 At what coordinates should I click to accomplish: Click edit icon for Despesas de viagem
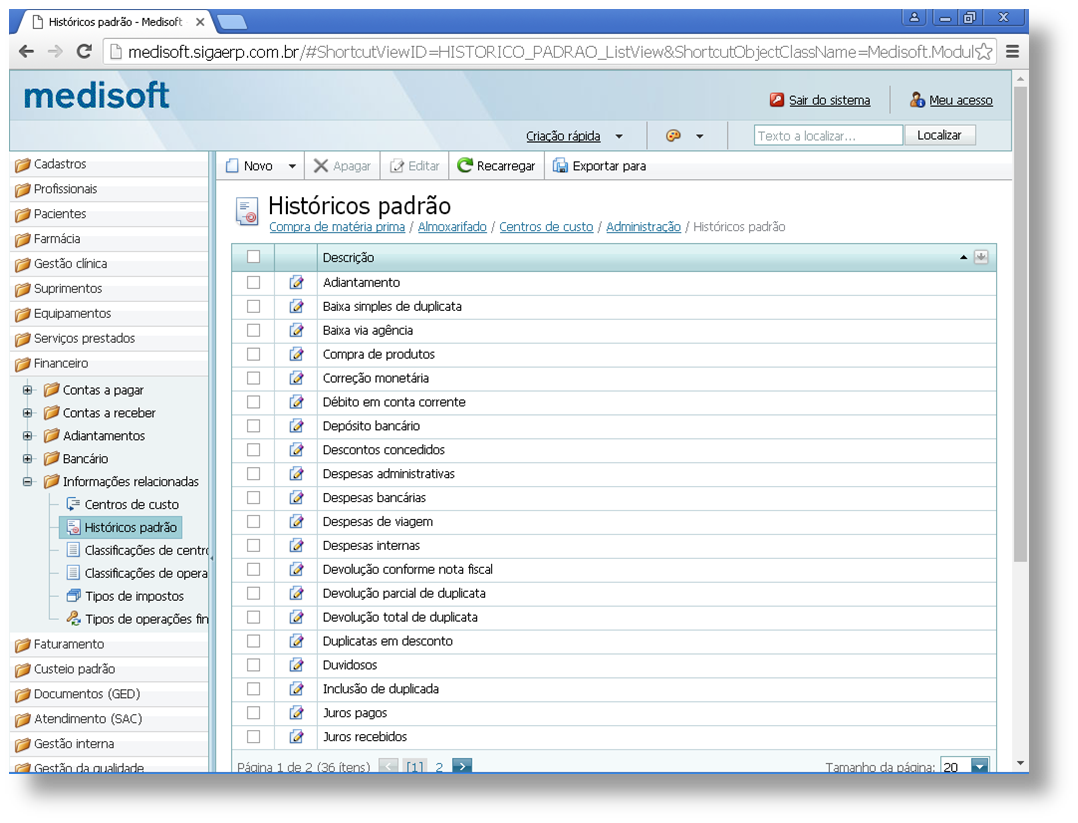296,521
